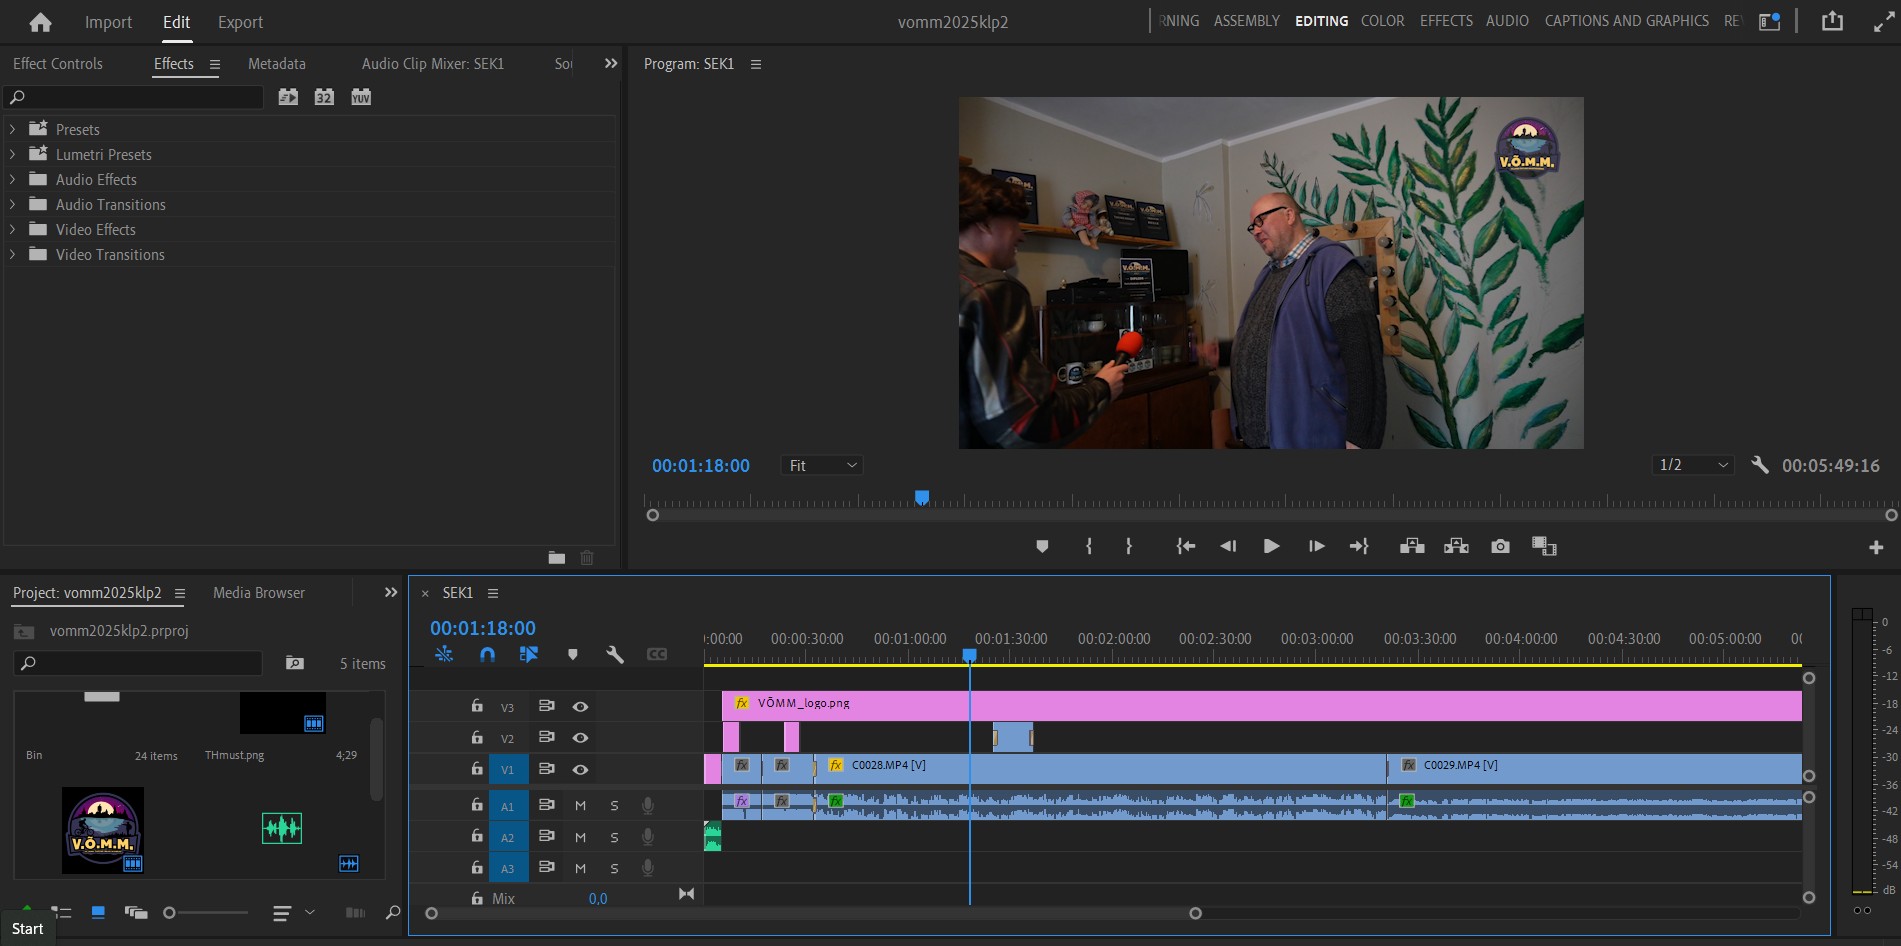
Task: Add marker in Program Monitor
Action: point(1042,546)
